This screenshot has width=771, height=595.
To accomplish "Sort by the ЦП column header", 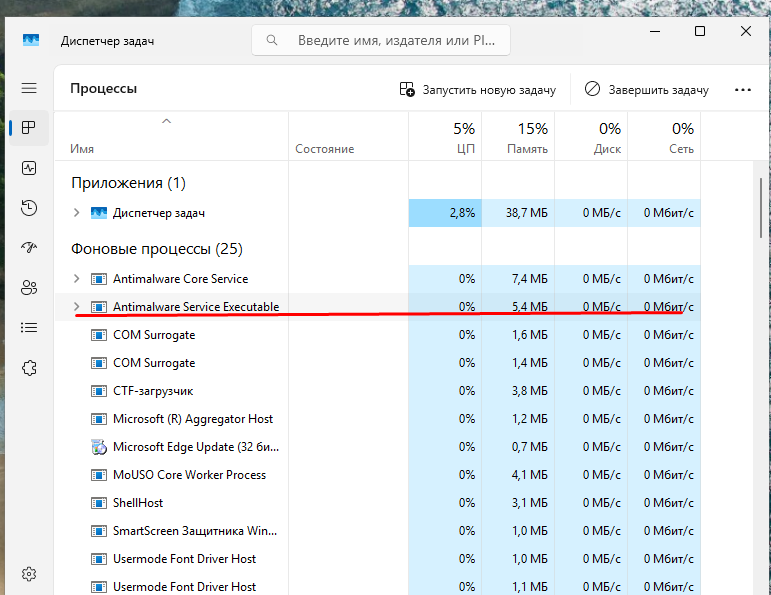I will pyautogui.click(x=445, y=137).
